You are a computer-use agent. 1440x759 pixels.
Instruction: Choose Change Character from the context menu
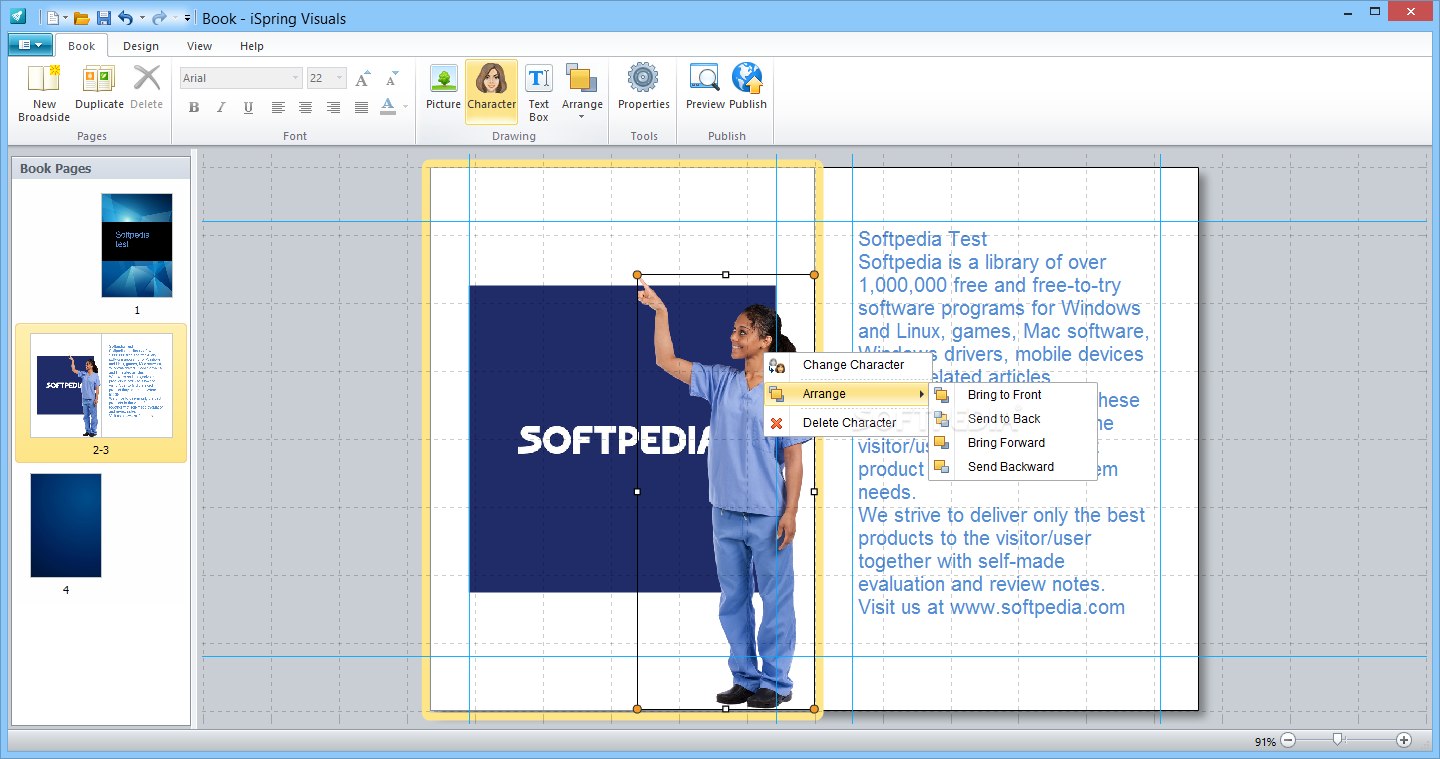848,365
